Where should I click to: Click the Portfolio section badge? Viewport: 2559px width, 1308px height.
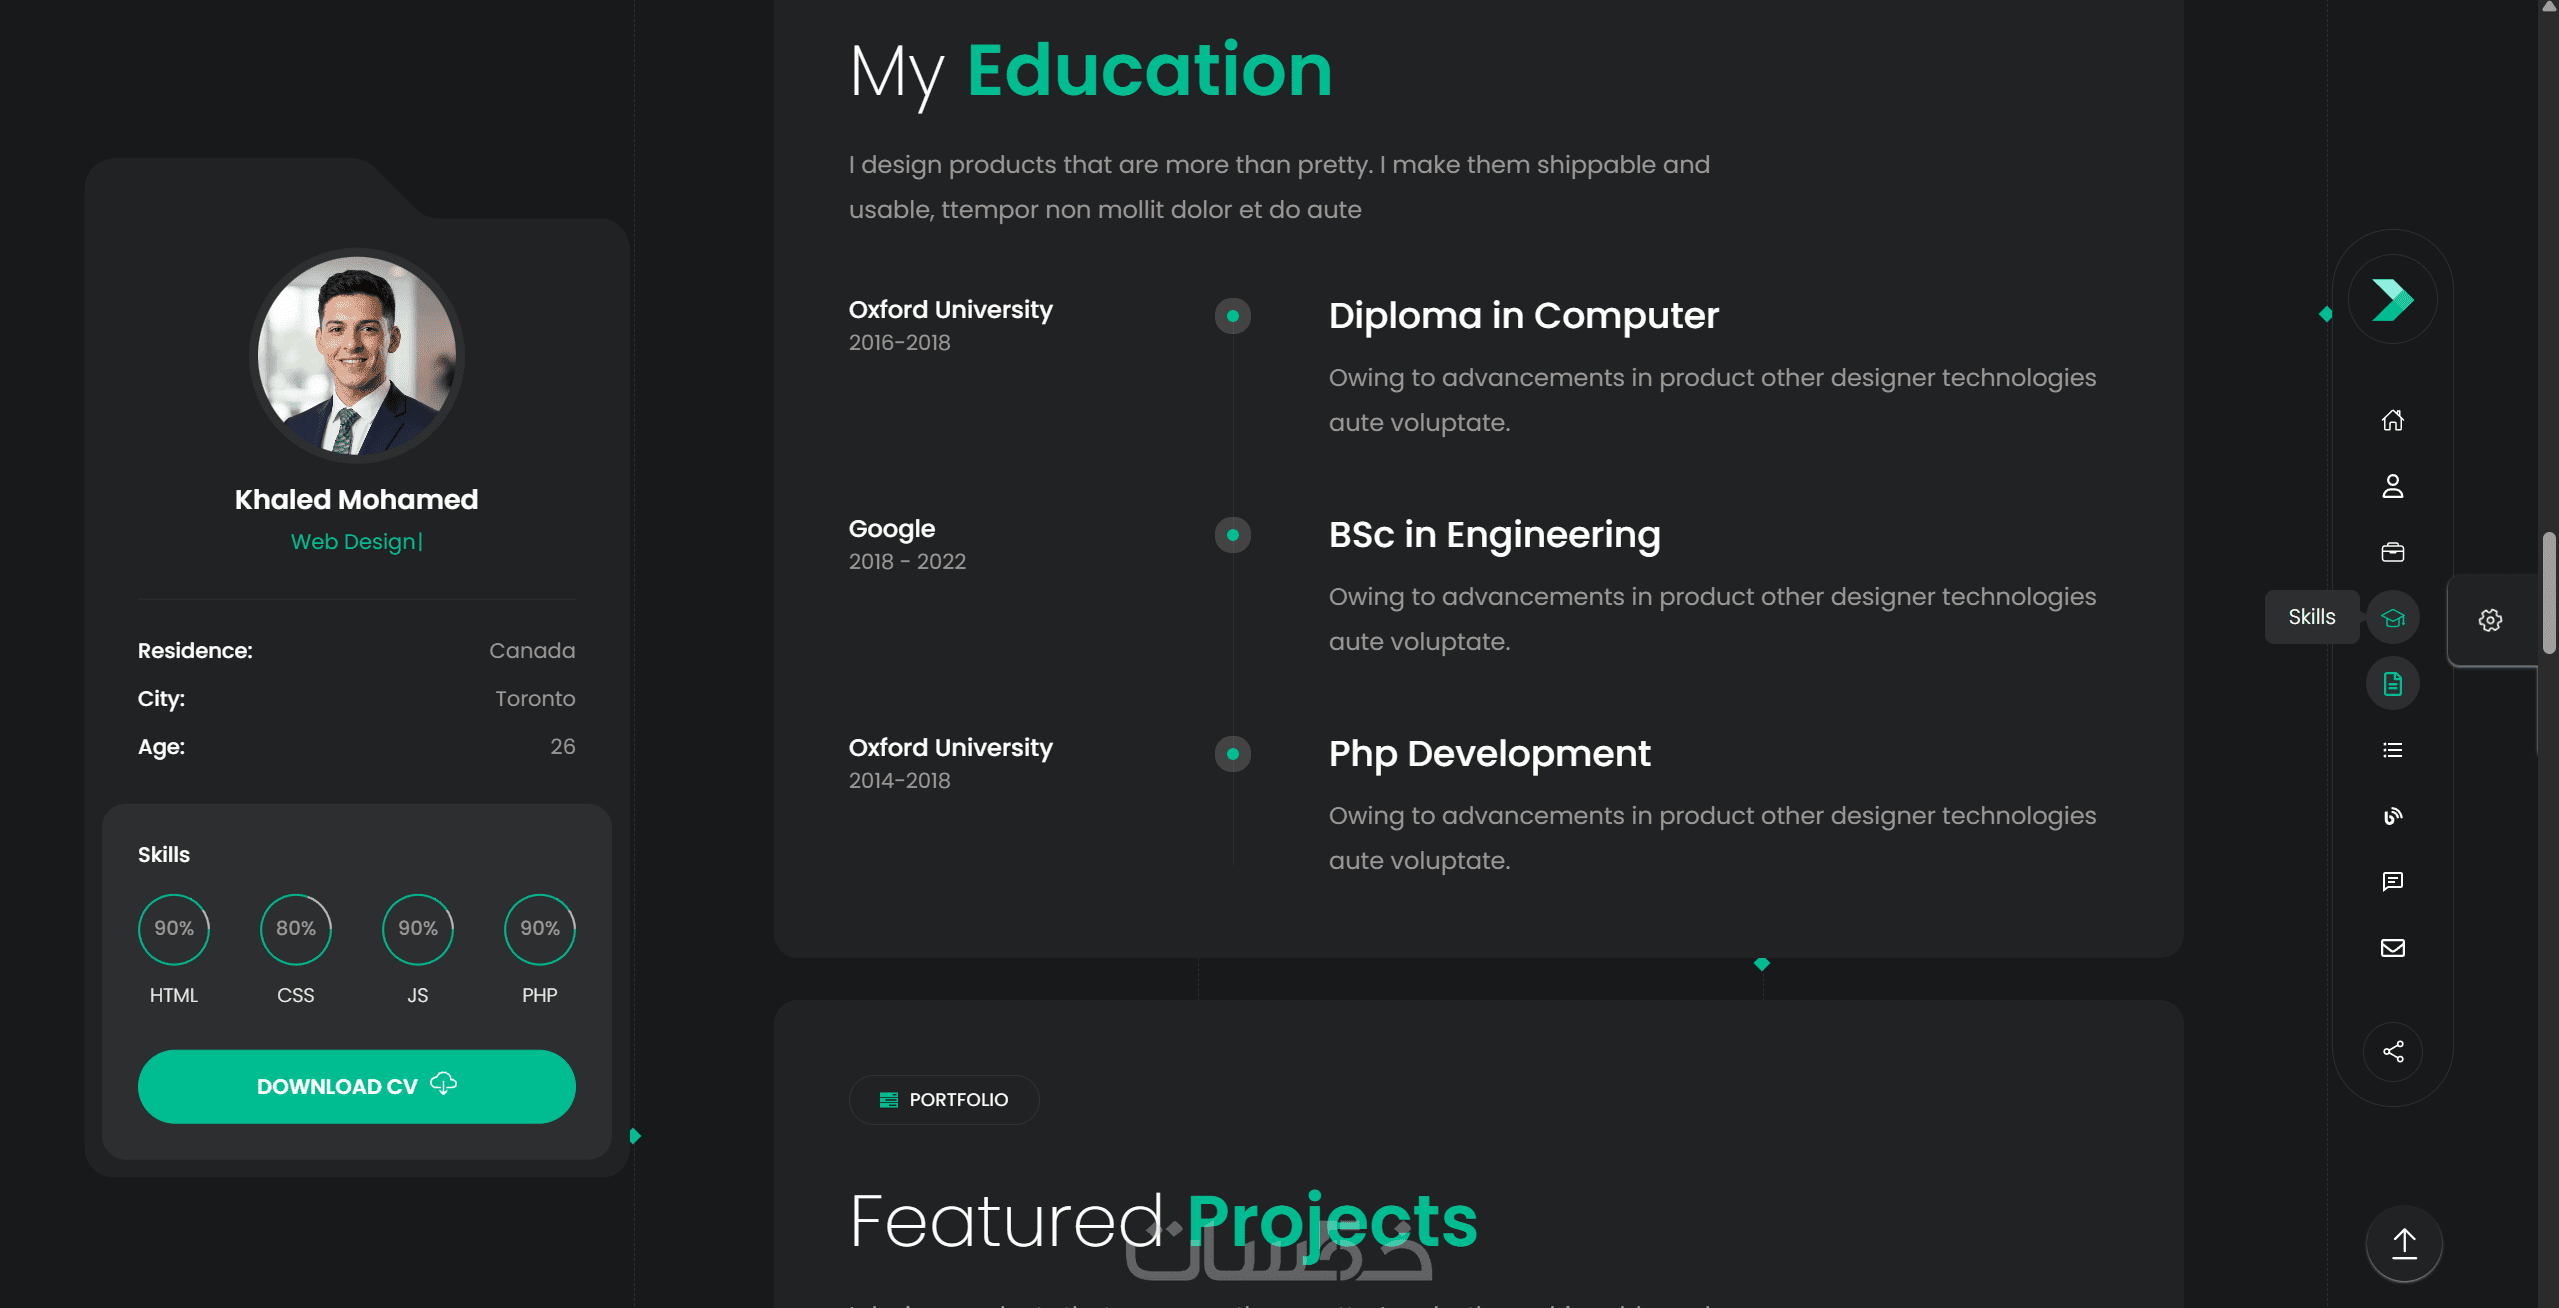coord(944,1100)
